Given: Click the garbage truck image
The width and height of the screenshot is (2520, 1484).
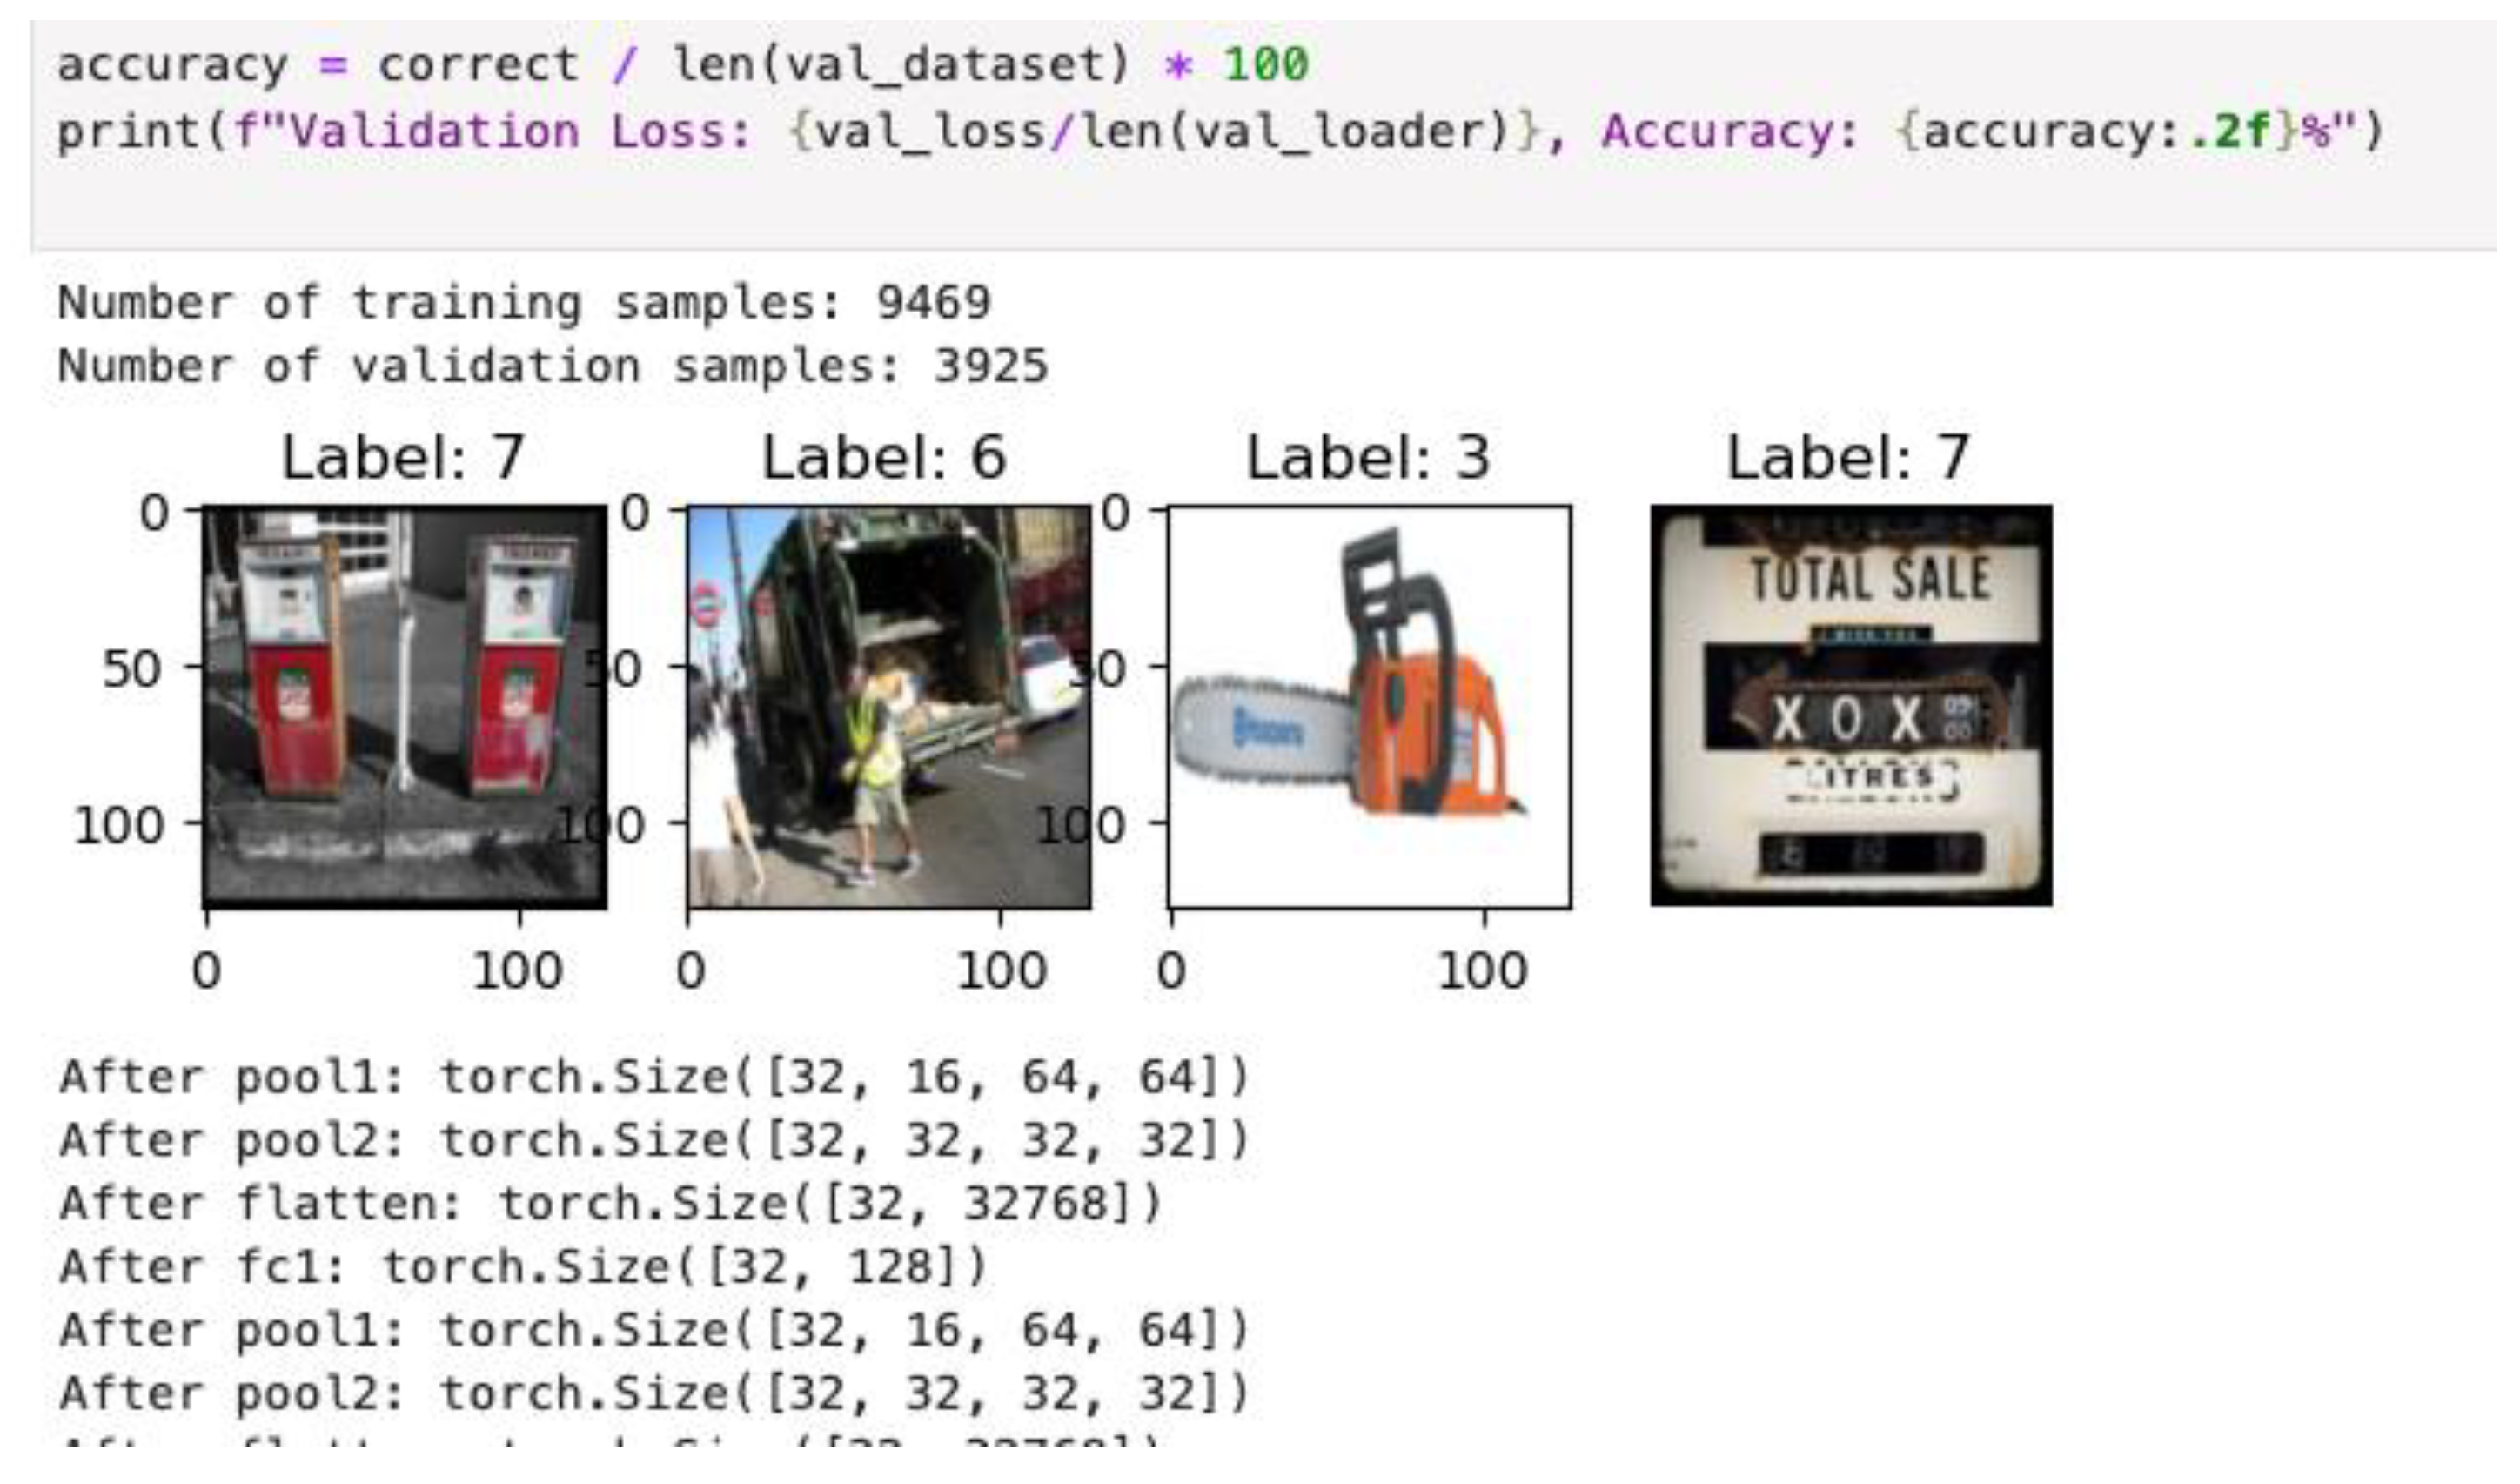Looking at the screenshot, I should pos(888,706).
